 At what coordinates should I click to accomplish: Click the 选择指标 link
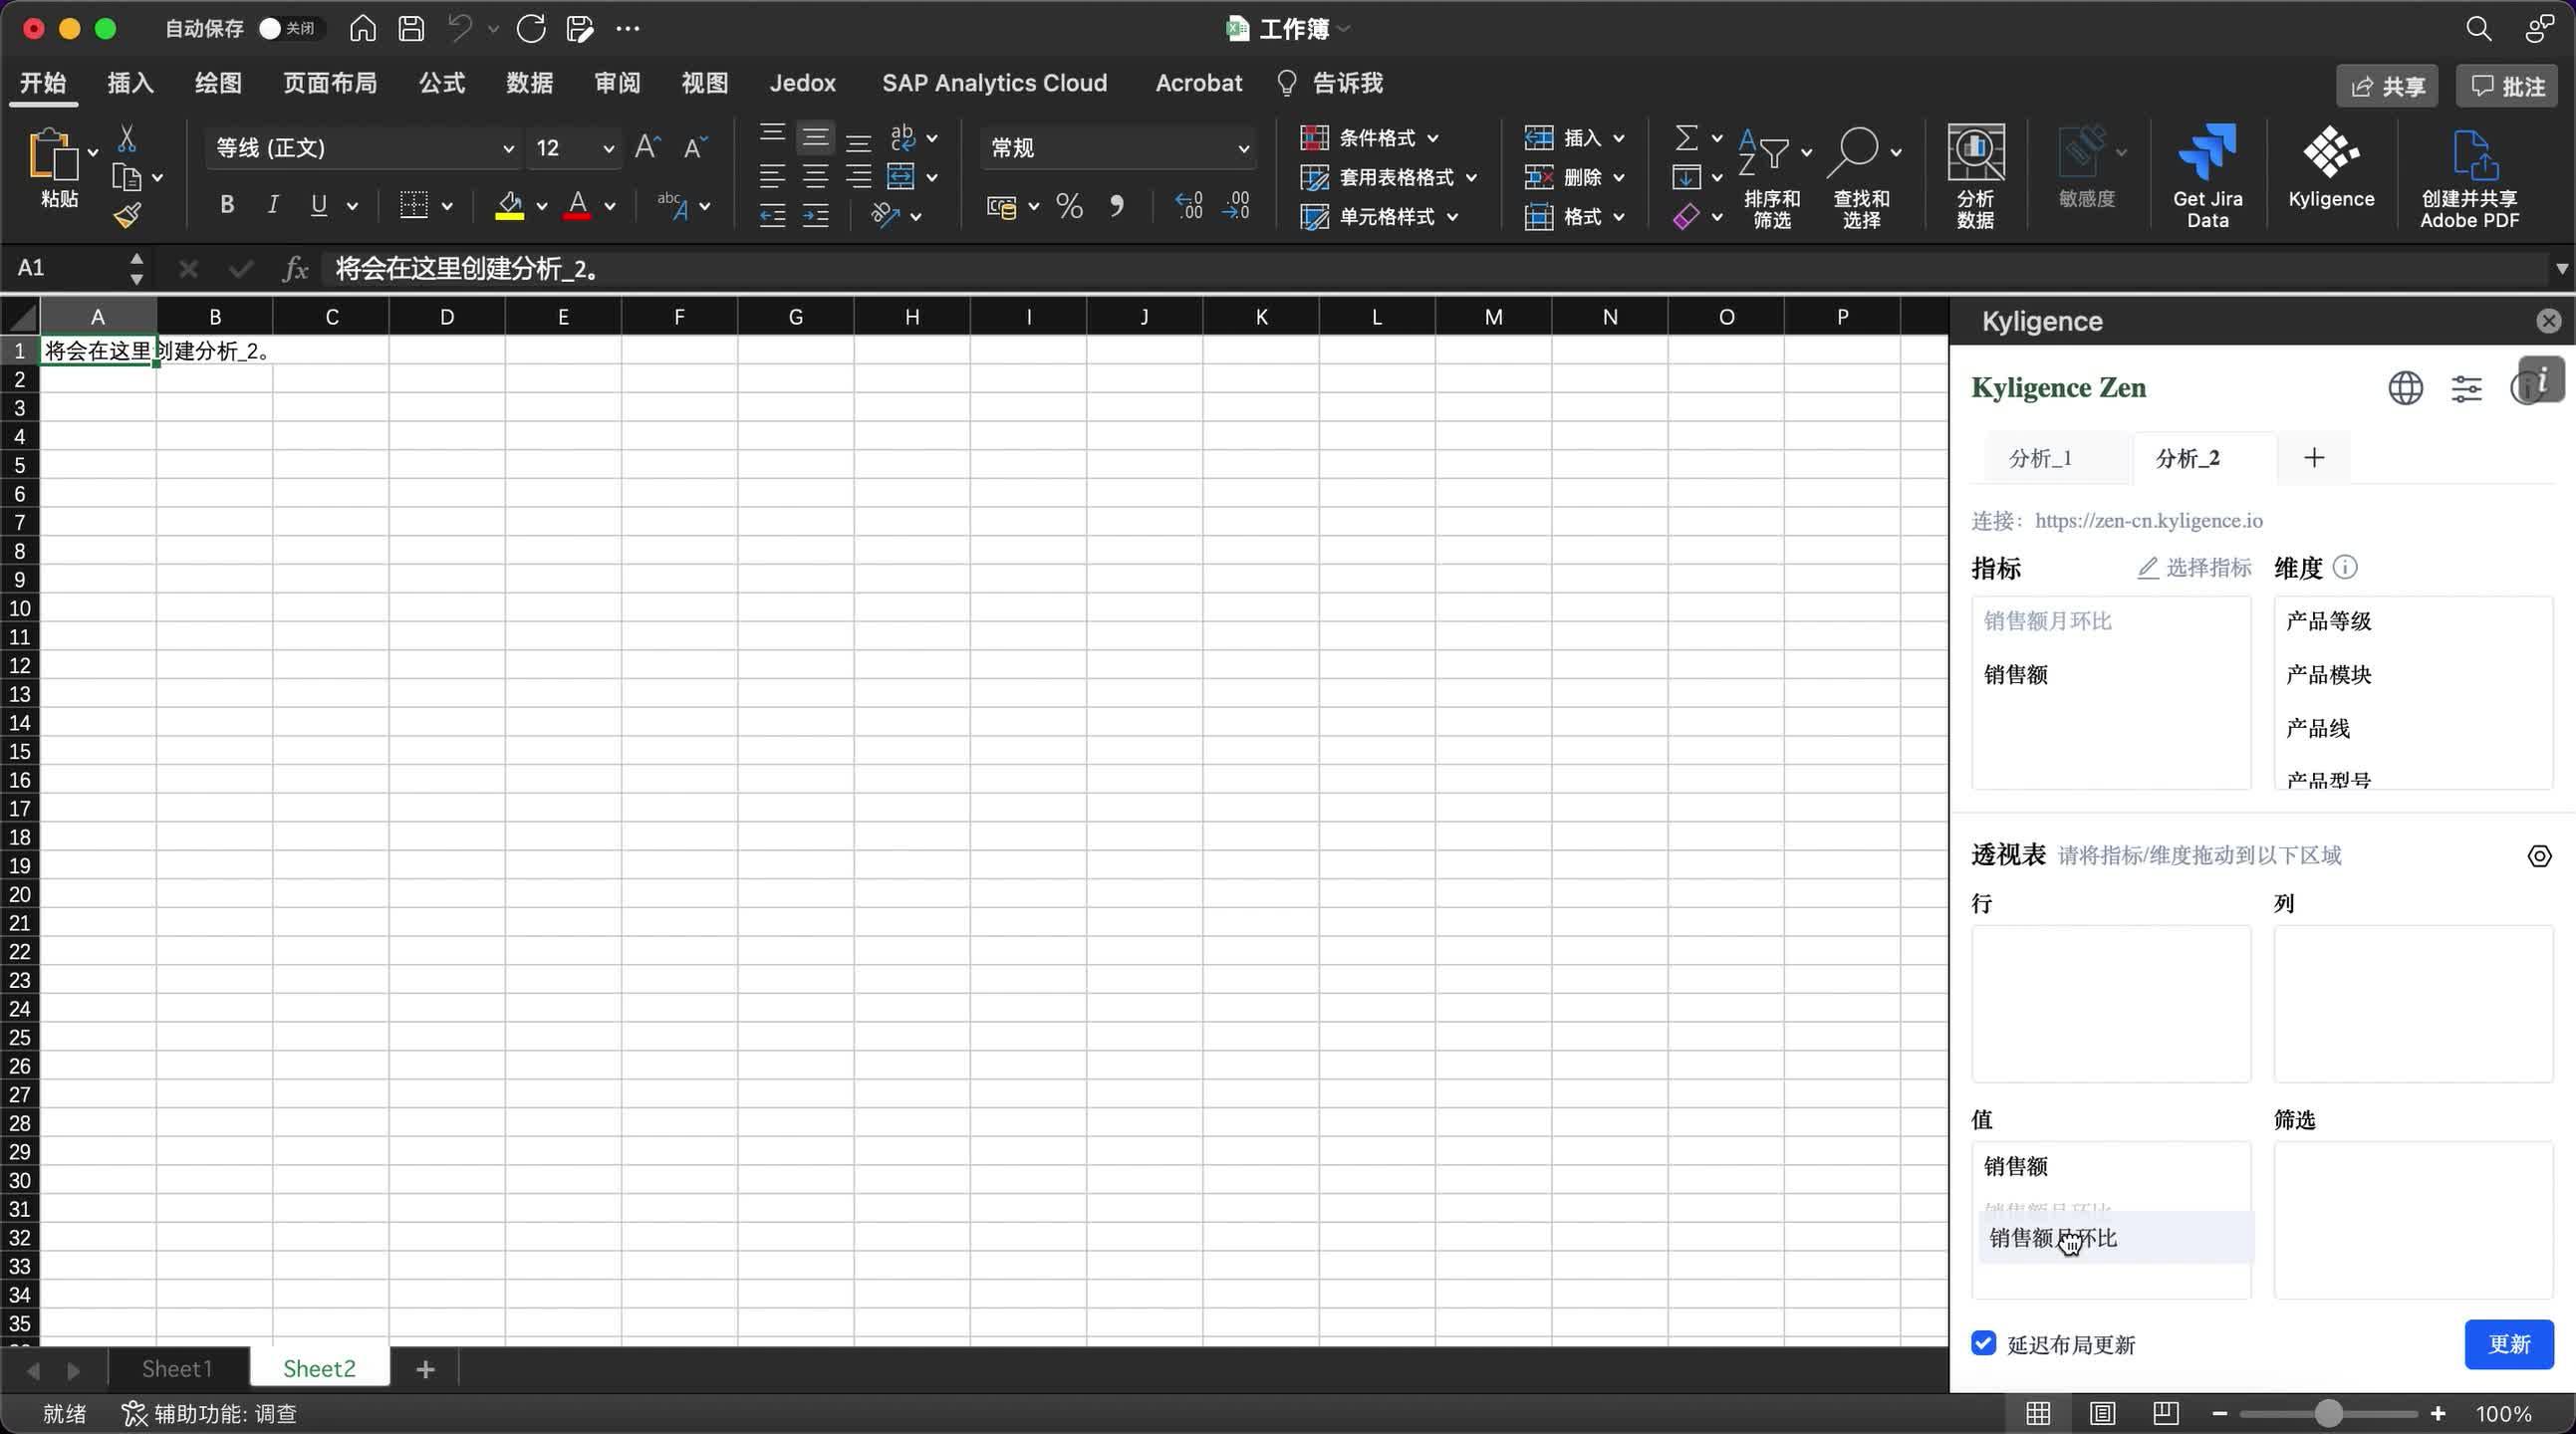[2194, 568]
